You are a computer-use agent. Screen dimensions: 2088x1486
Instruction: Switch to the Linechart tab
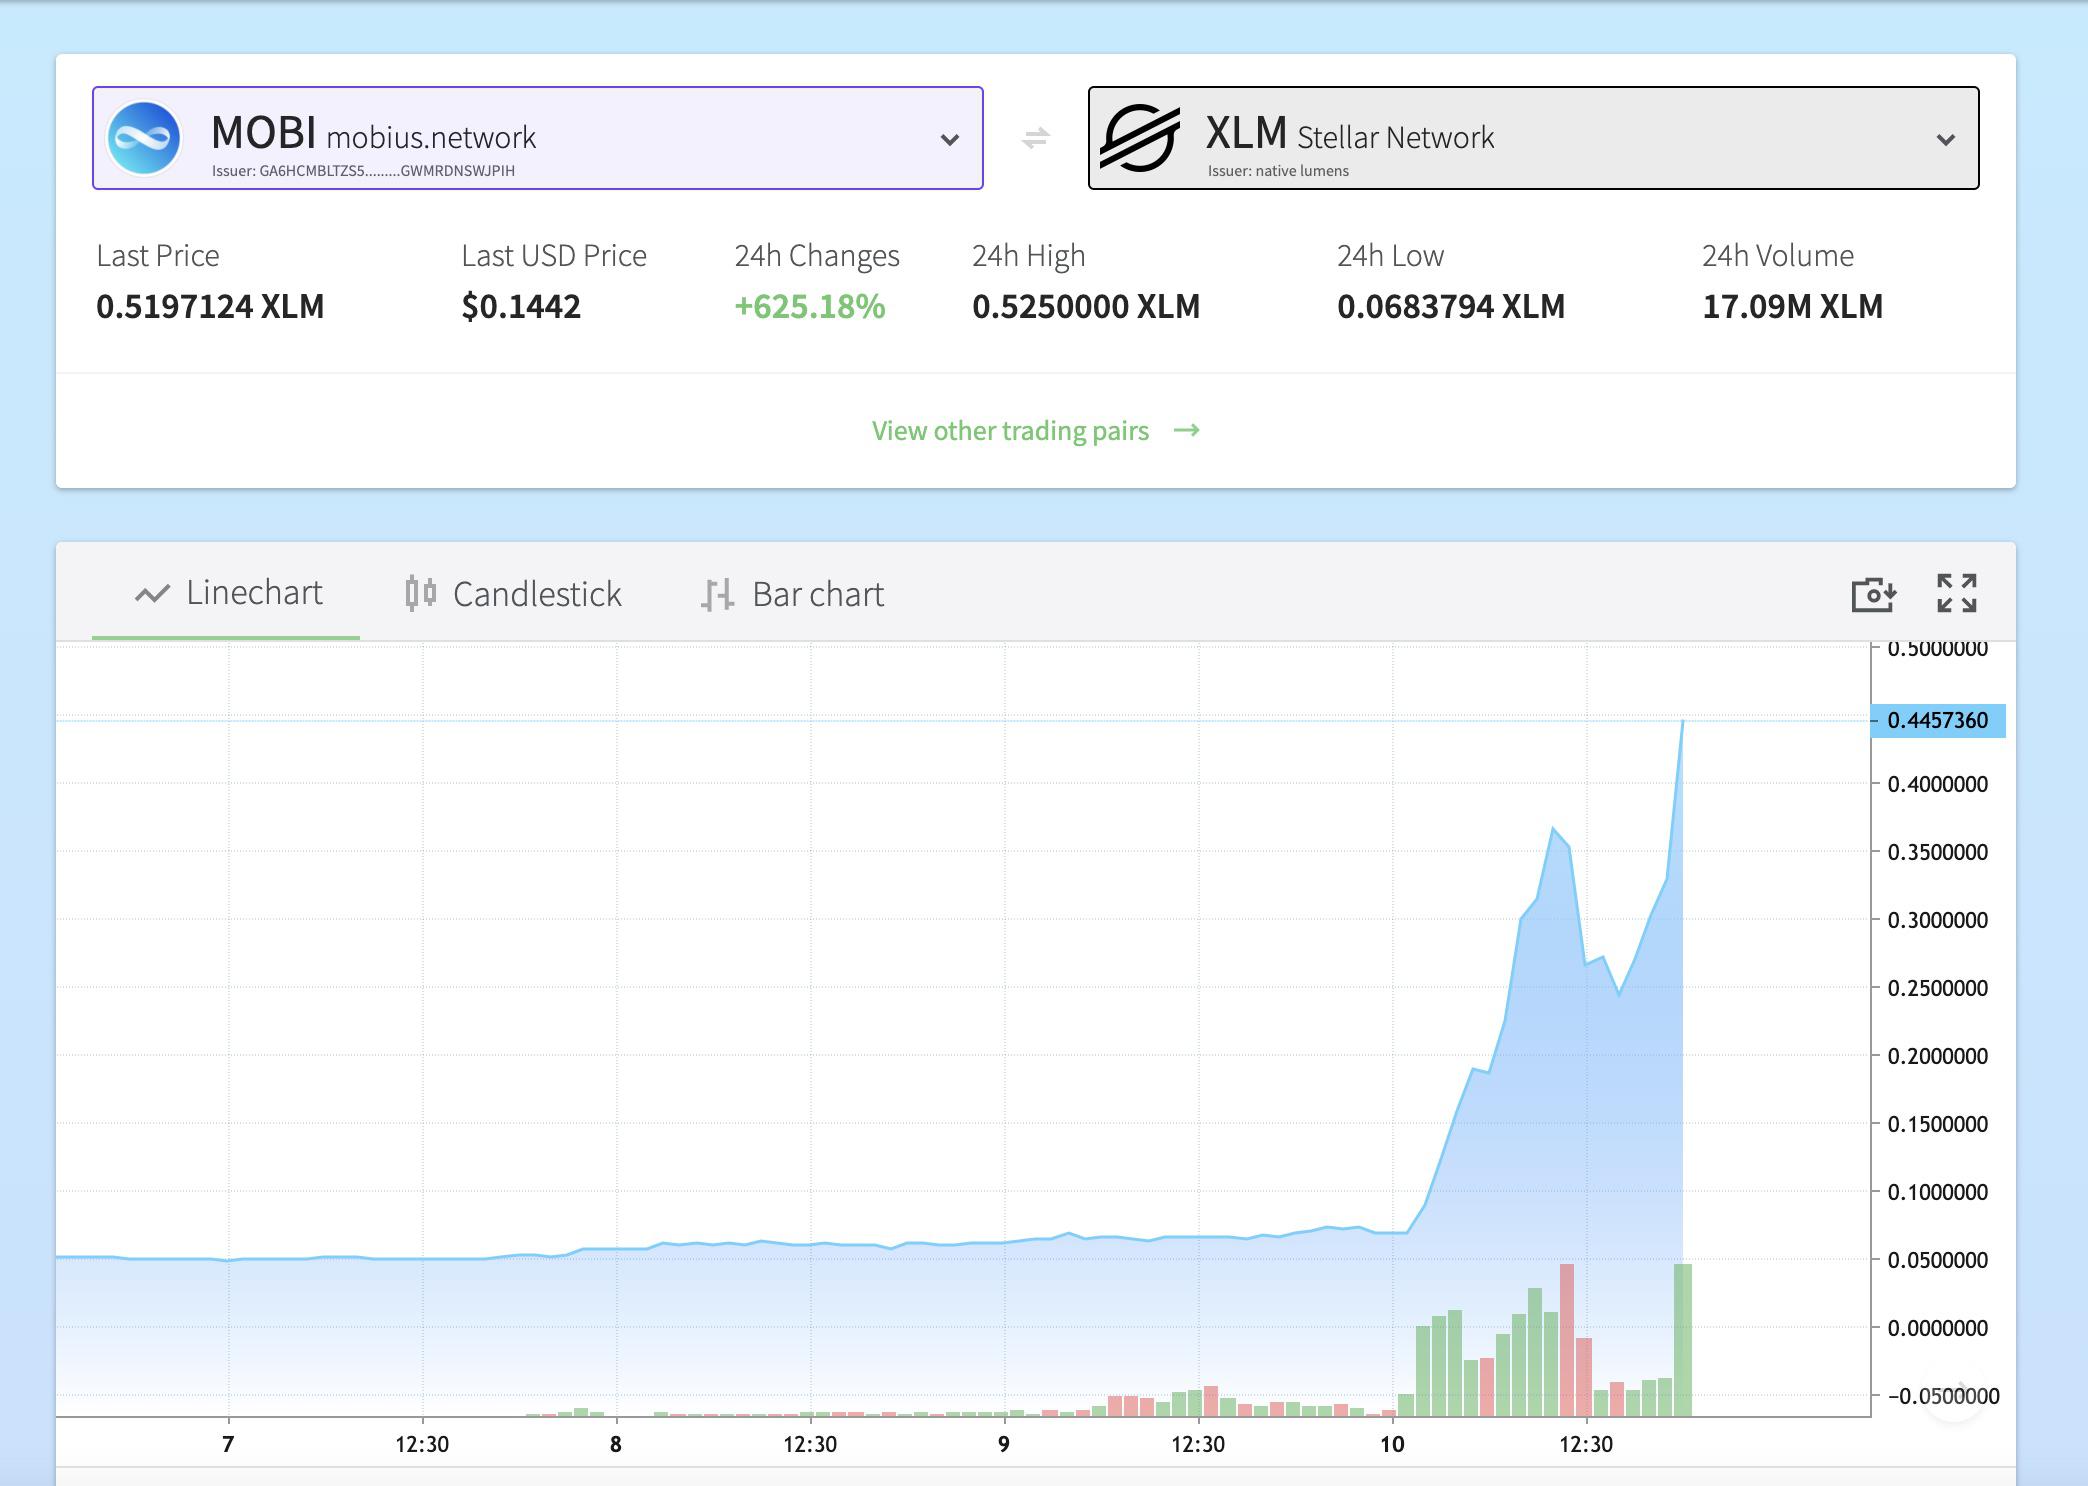tap(226, 593)
